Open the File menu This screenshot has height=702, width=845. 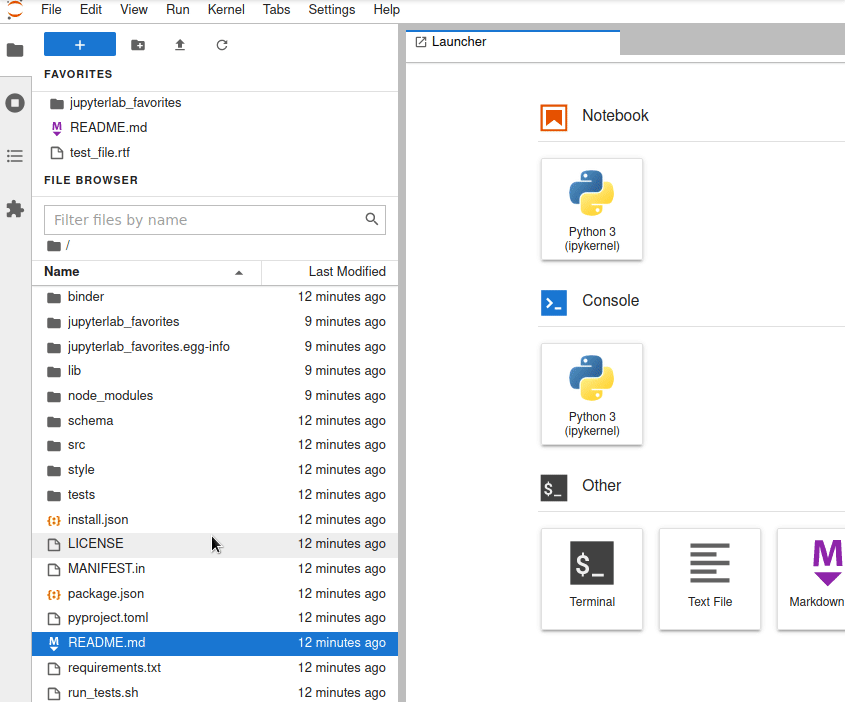51,10
